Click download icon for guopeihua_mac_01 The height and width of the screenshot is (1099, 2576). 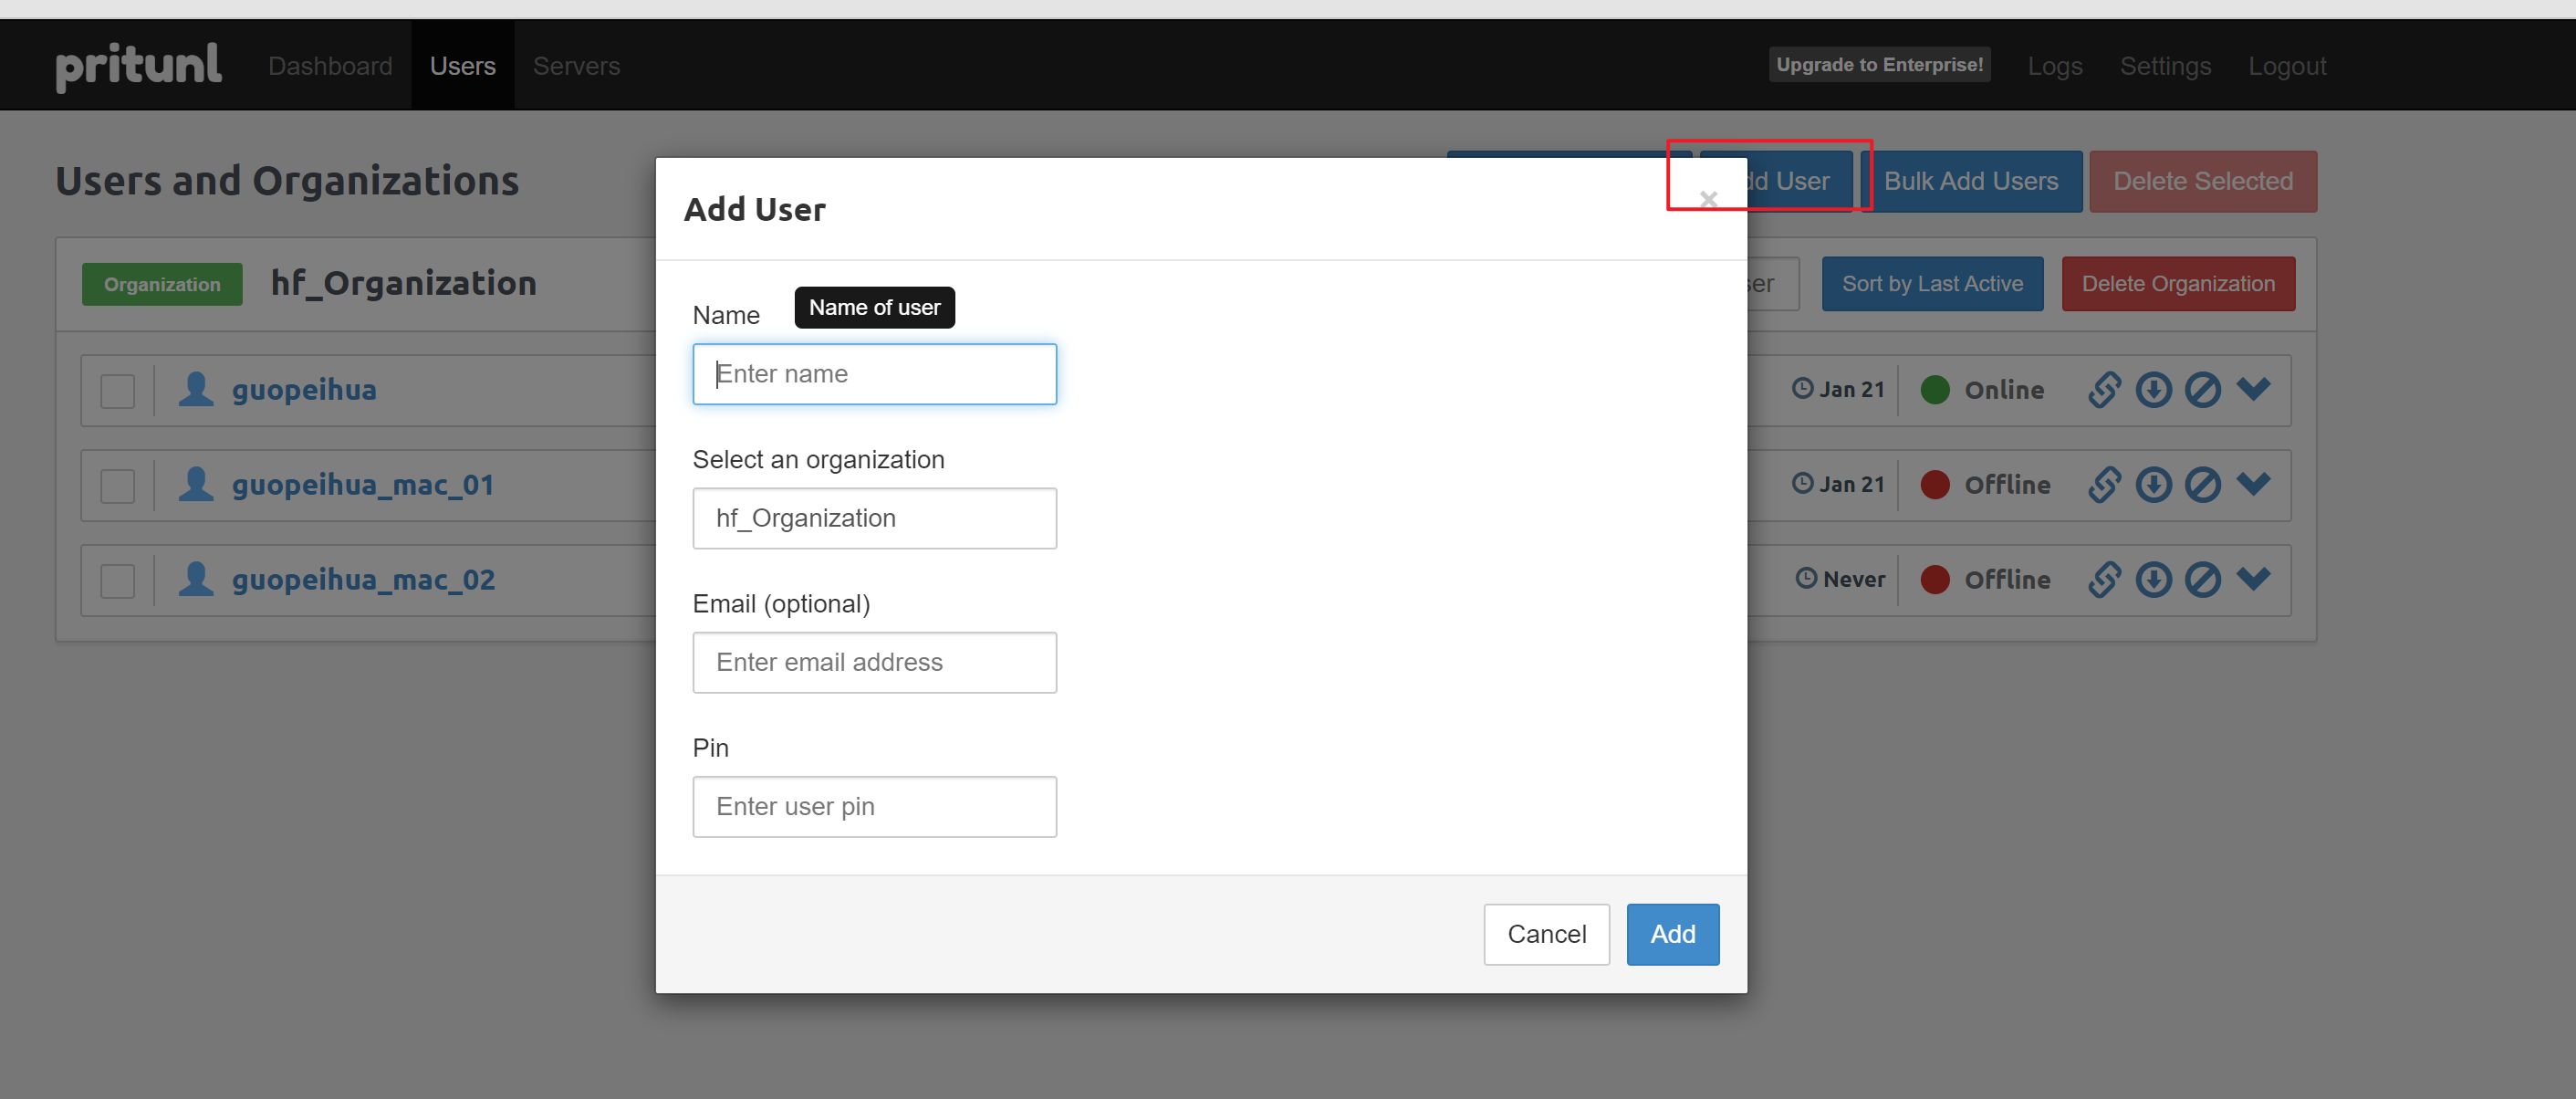(x=2153, y=485)
